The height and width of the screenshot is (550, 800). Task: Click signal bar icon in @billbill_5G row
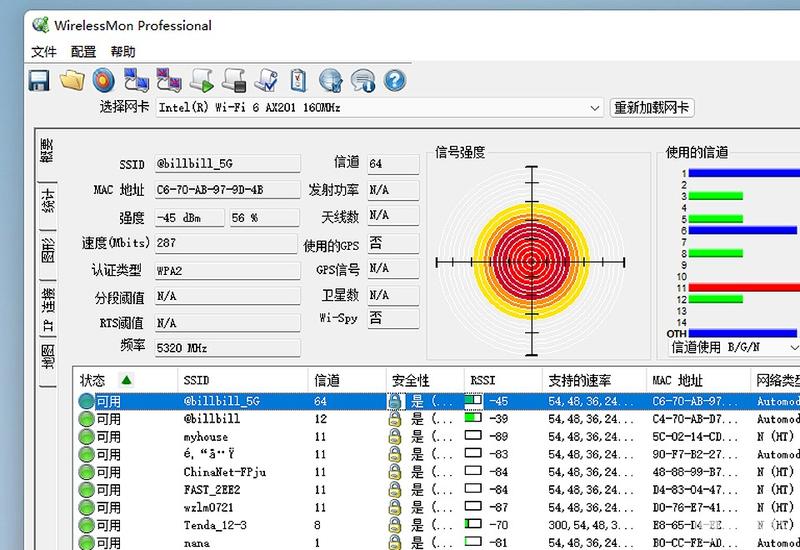click(473, 401)
